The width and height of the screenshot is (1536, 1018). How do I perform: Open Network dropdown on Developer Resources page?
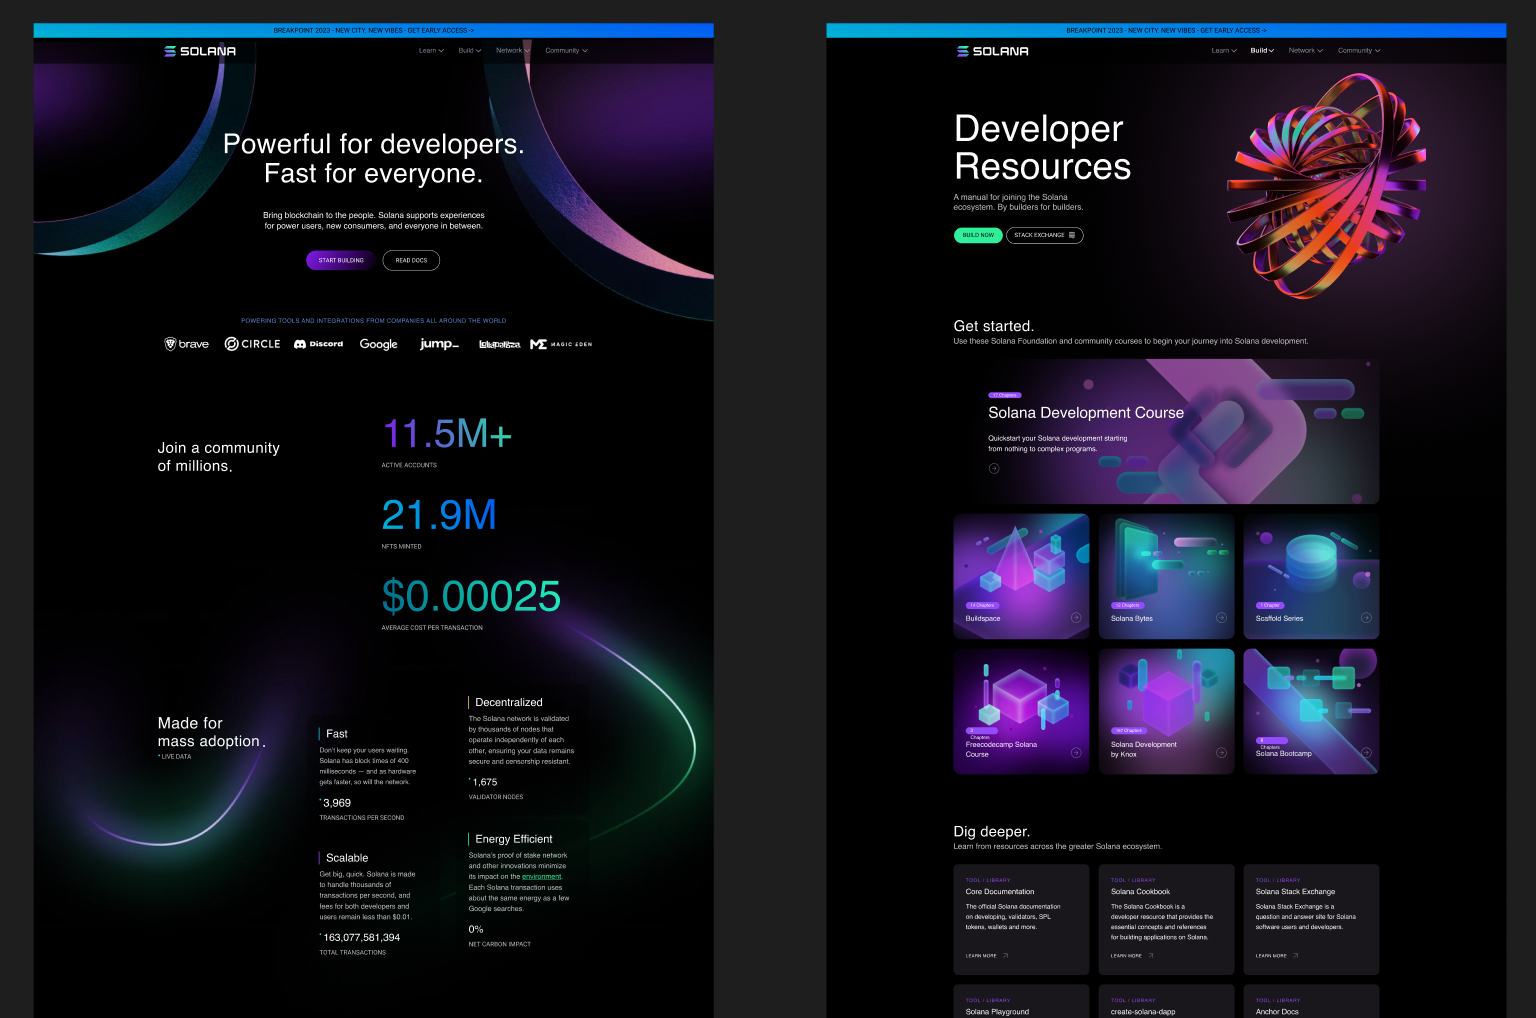1305,51
